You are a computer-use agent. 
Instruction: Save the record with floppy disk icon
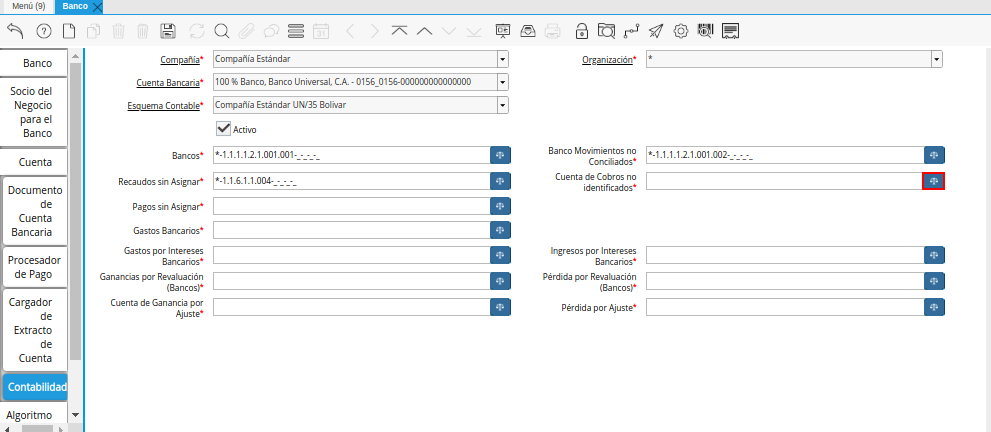coord(168,30)
